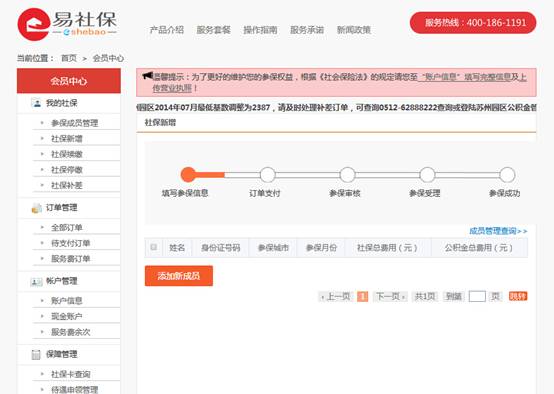Viewport: 554px width, 394px height.
Task: Click the orange 跳转 button
Action: pos(518,296)
